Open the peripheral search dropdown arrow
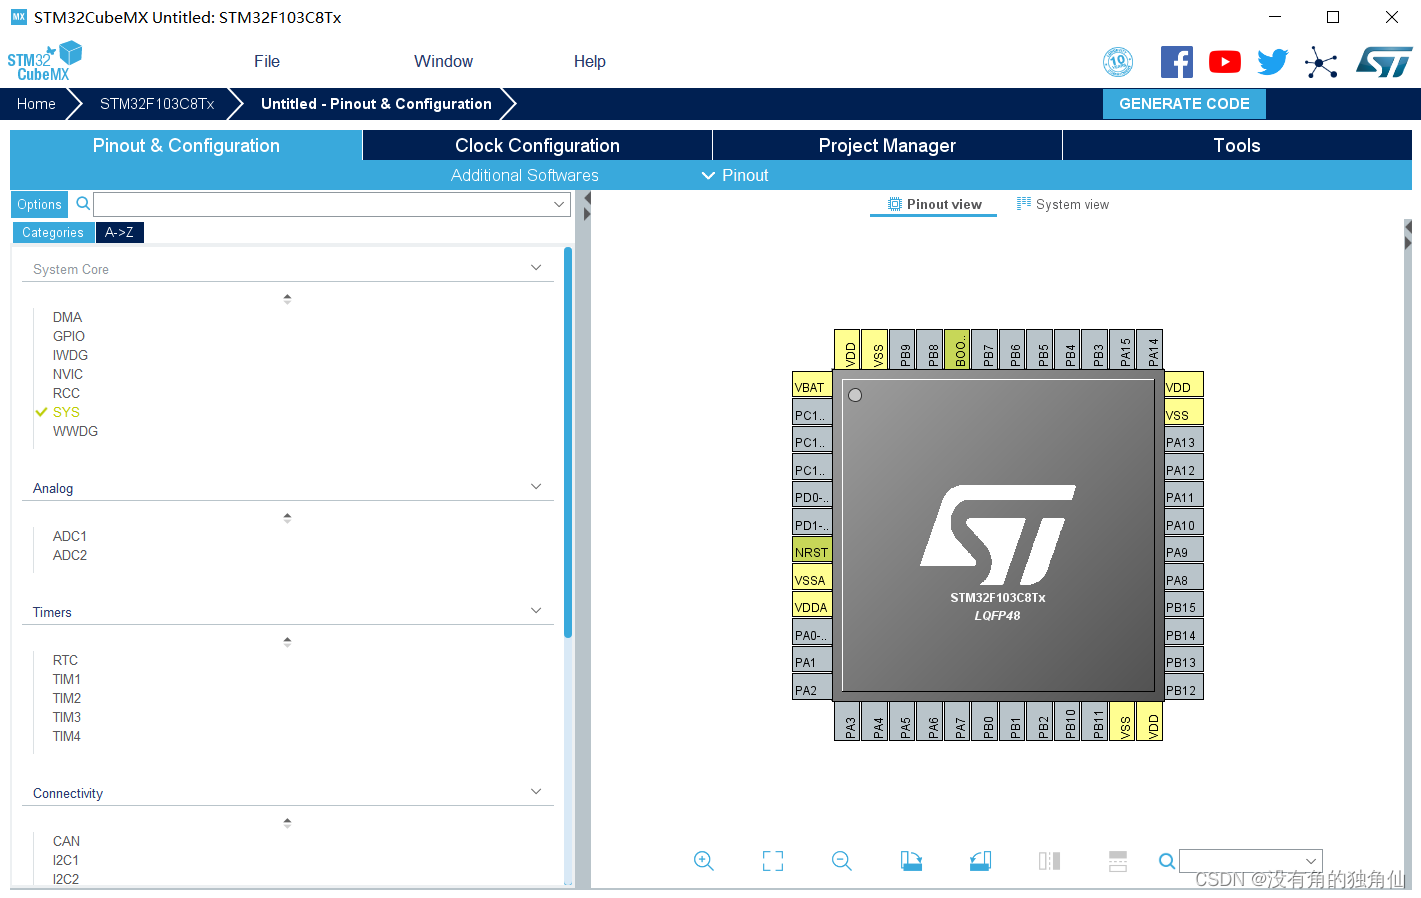1421x898 pixels. tap(559, 204)
